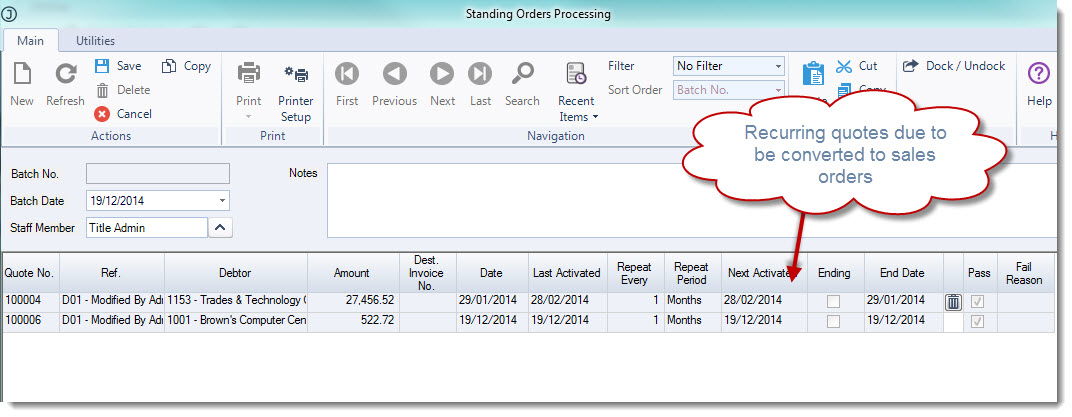The height and width of the screenshot is (417, 1072).
Task: Click trash icon on quote 100004 row
Action: tap(954, 302)
